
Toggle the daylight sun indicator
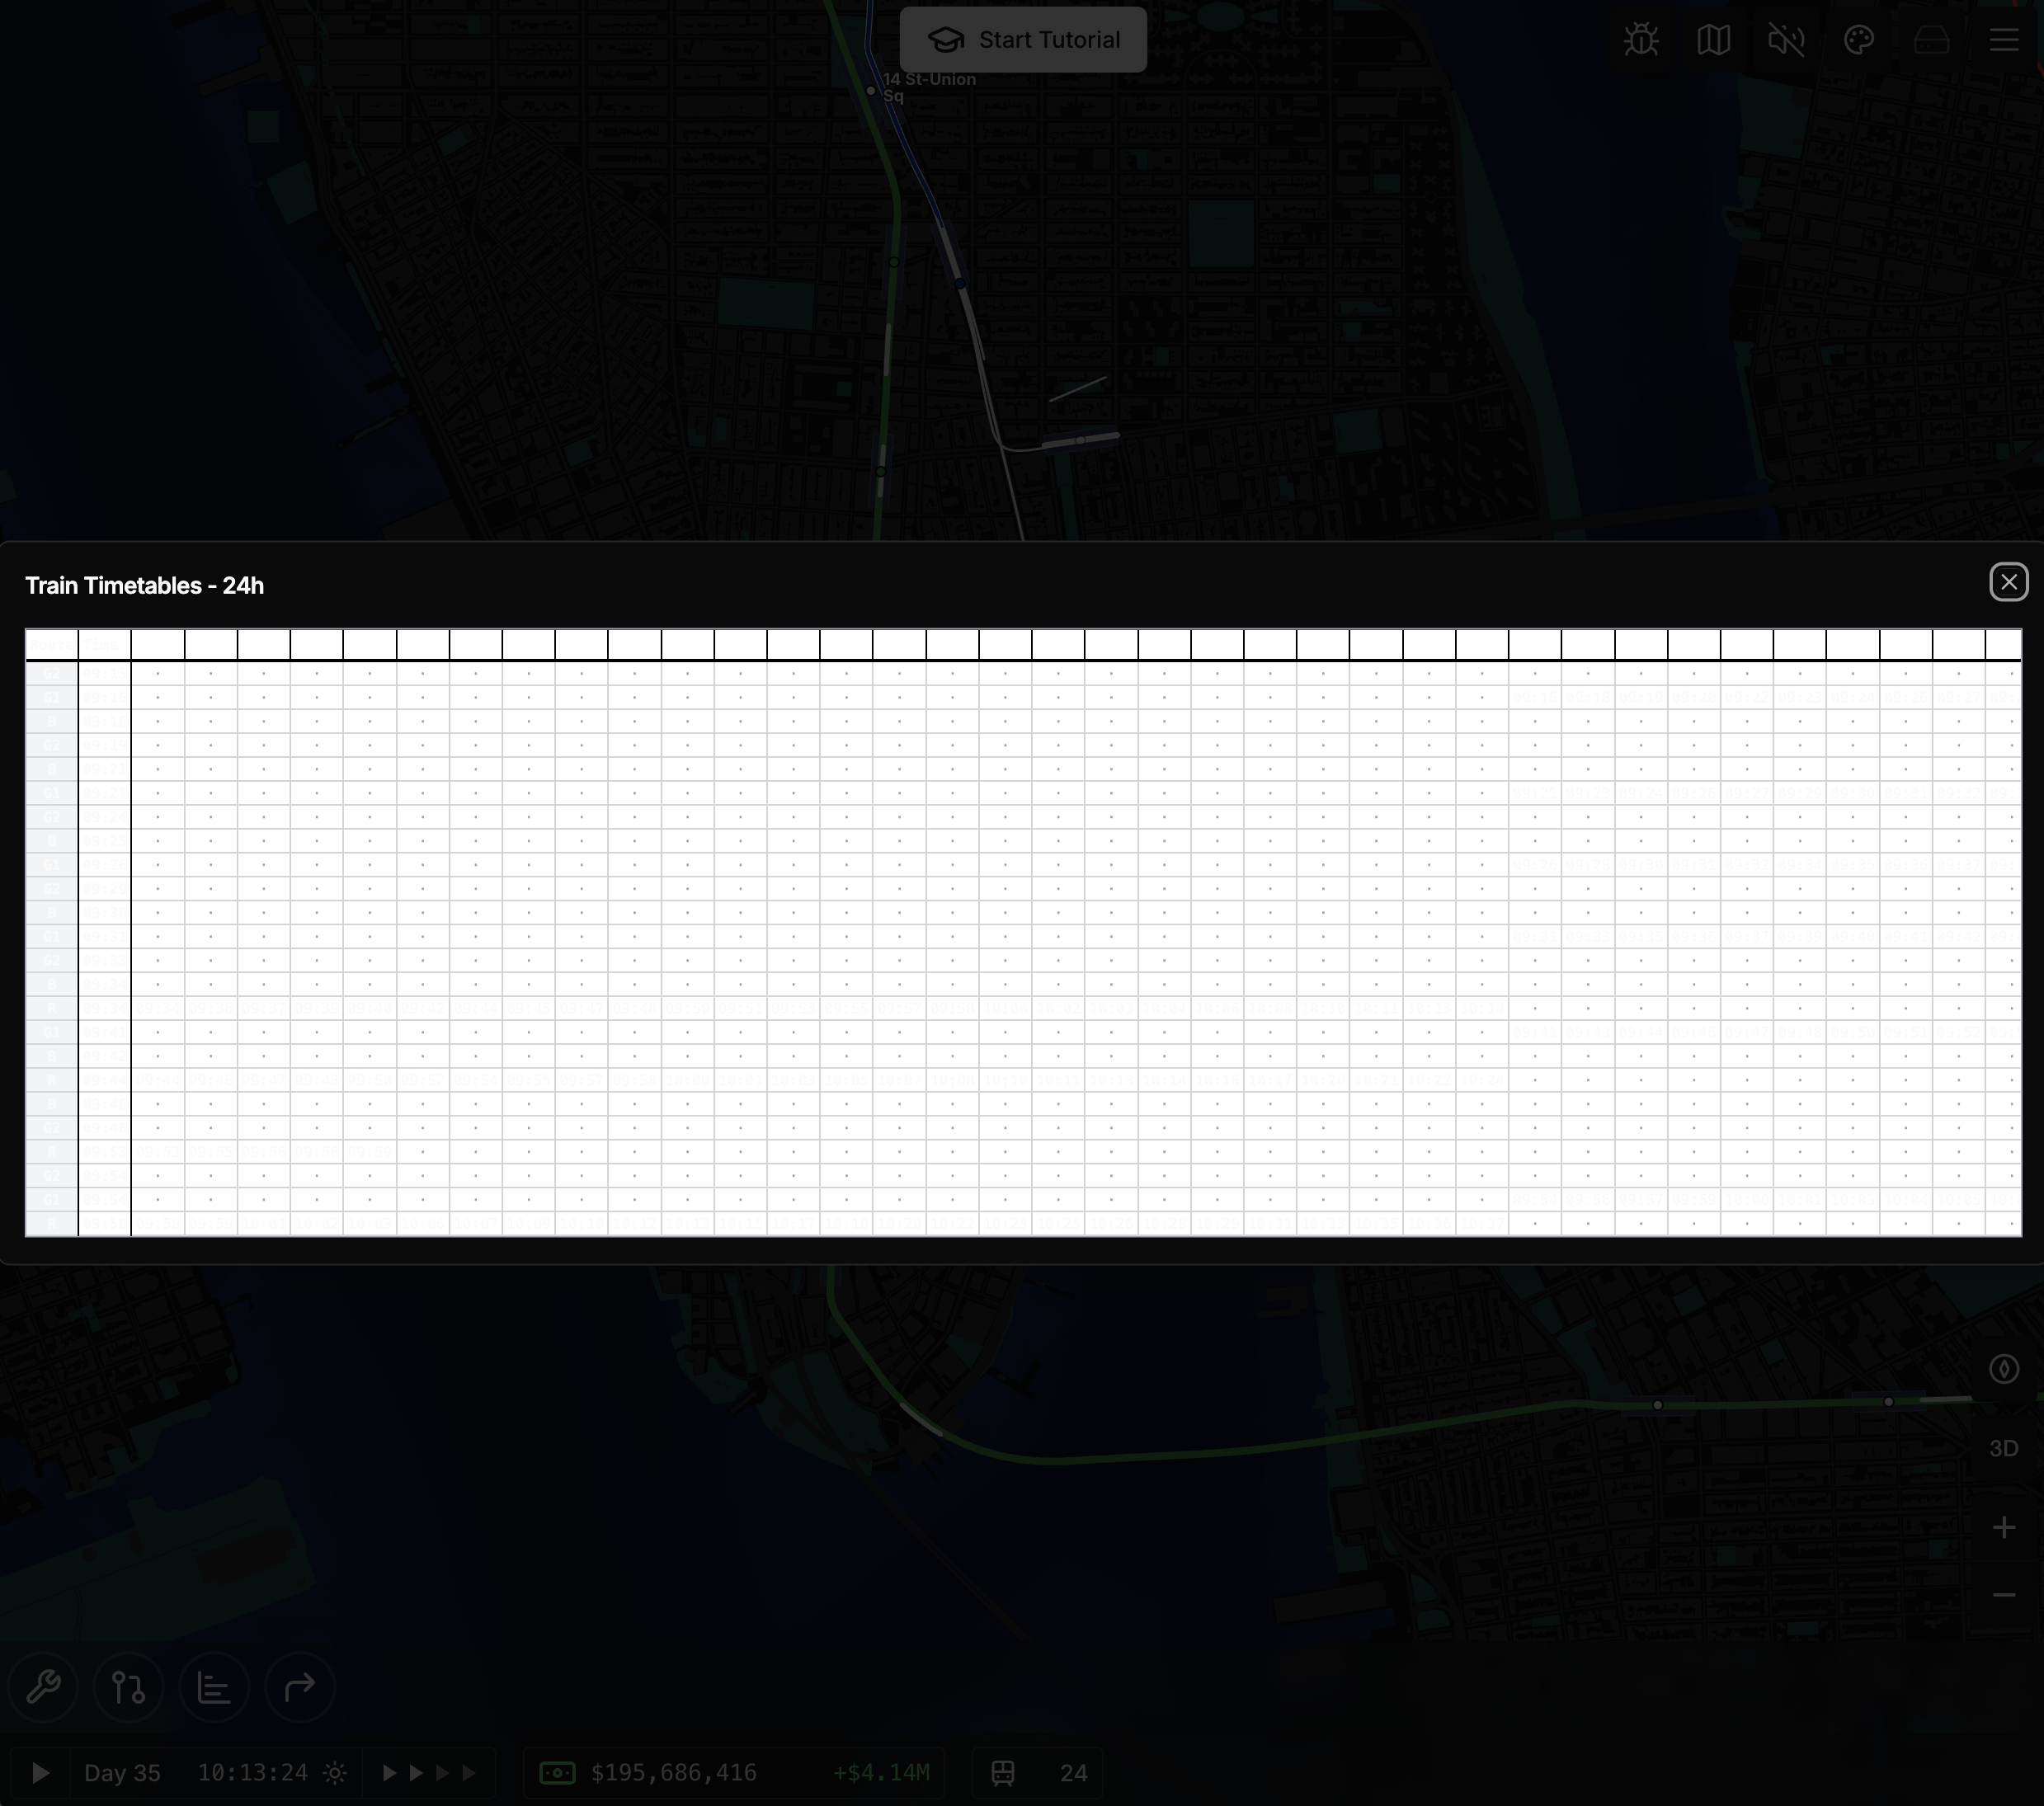334,1772
